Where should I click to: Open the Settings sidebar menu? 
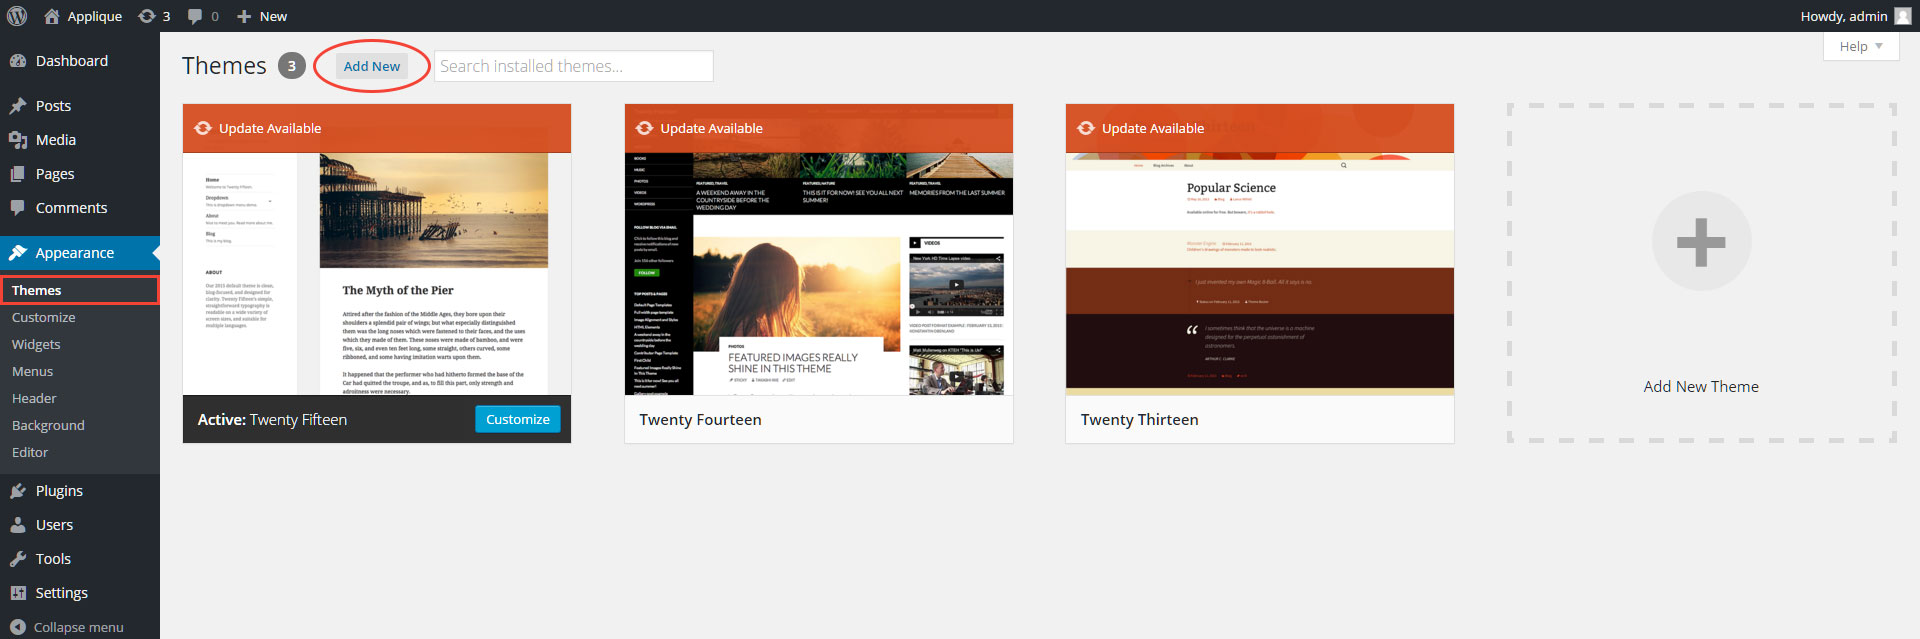click(x=61, y=593)
